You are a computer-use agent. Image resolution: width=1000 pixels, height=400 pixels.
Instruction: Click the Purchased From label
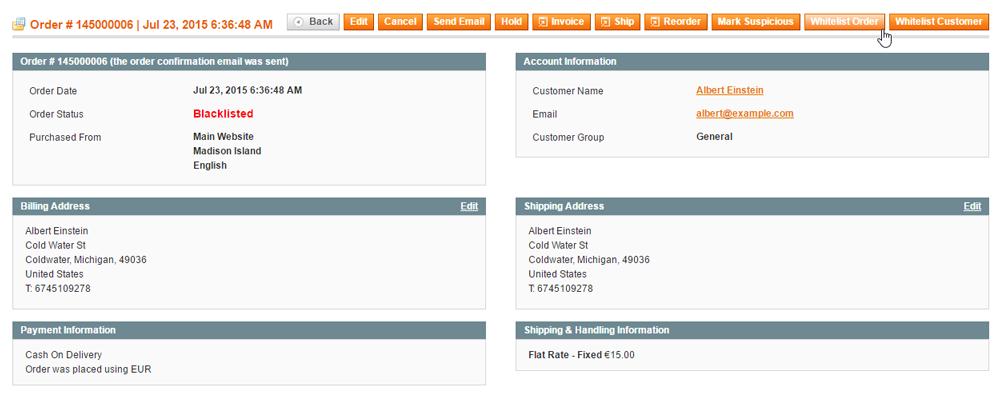[x=65, y=137]
